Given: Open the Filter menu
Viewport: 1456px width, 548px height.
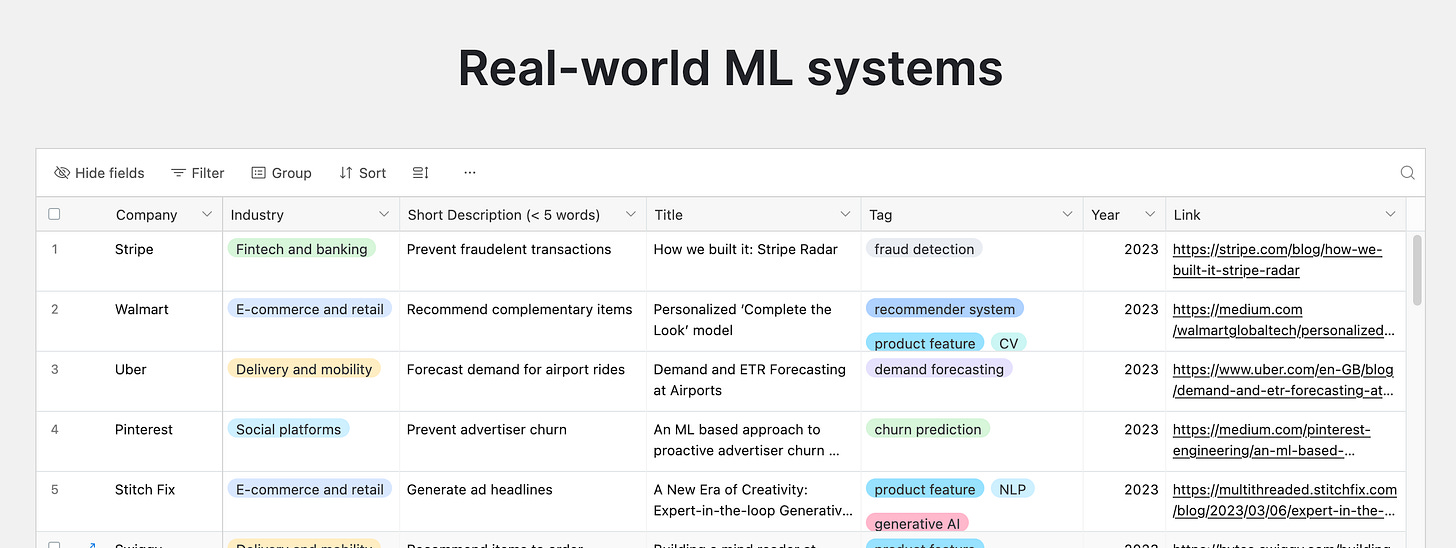Looking at the screenshot, I should tap(197, 173).
